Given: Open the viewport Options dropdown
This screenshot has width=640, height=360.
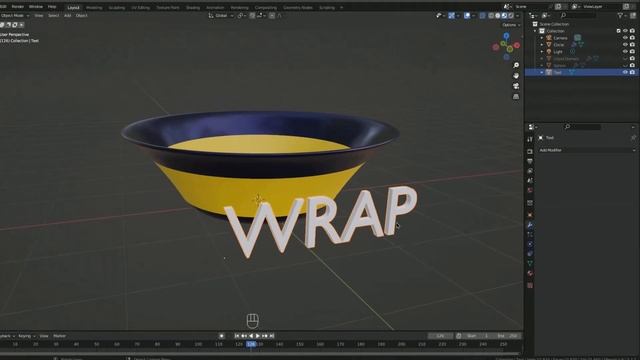Looking at the screenshot, I should click(511, 25).
